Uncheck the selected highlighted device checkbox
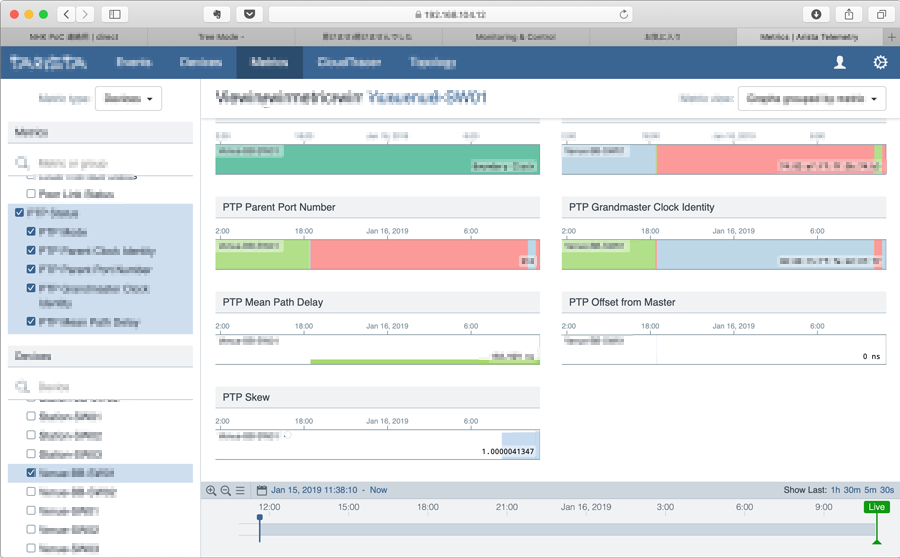Viewport: 900px width, 558px height. 31,472
